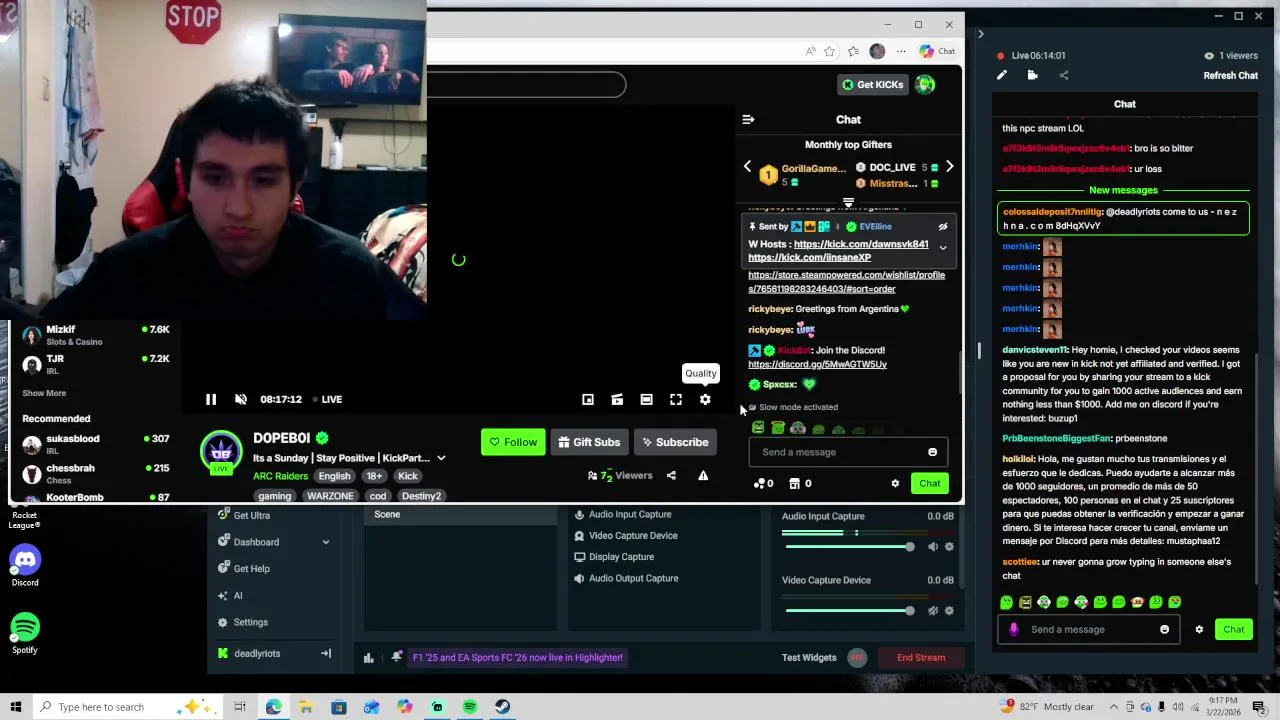Open the Kick profile avatar menu
The height and width of the screenshot is (720, 1280).
(925, 85)
